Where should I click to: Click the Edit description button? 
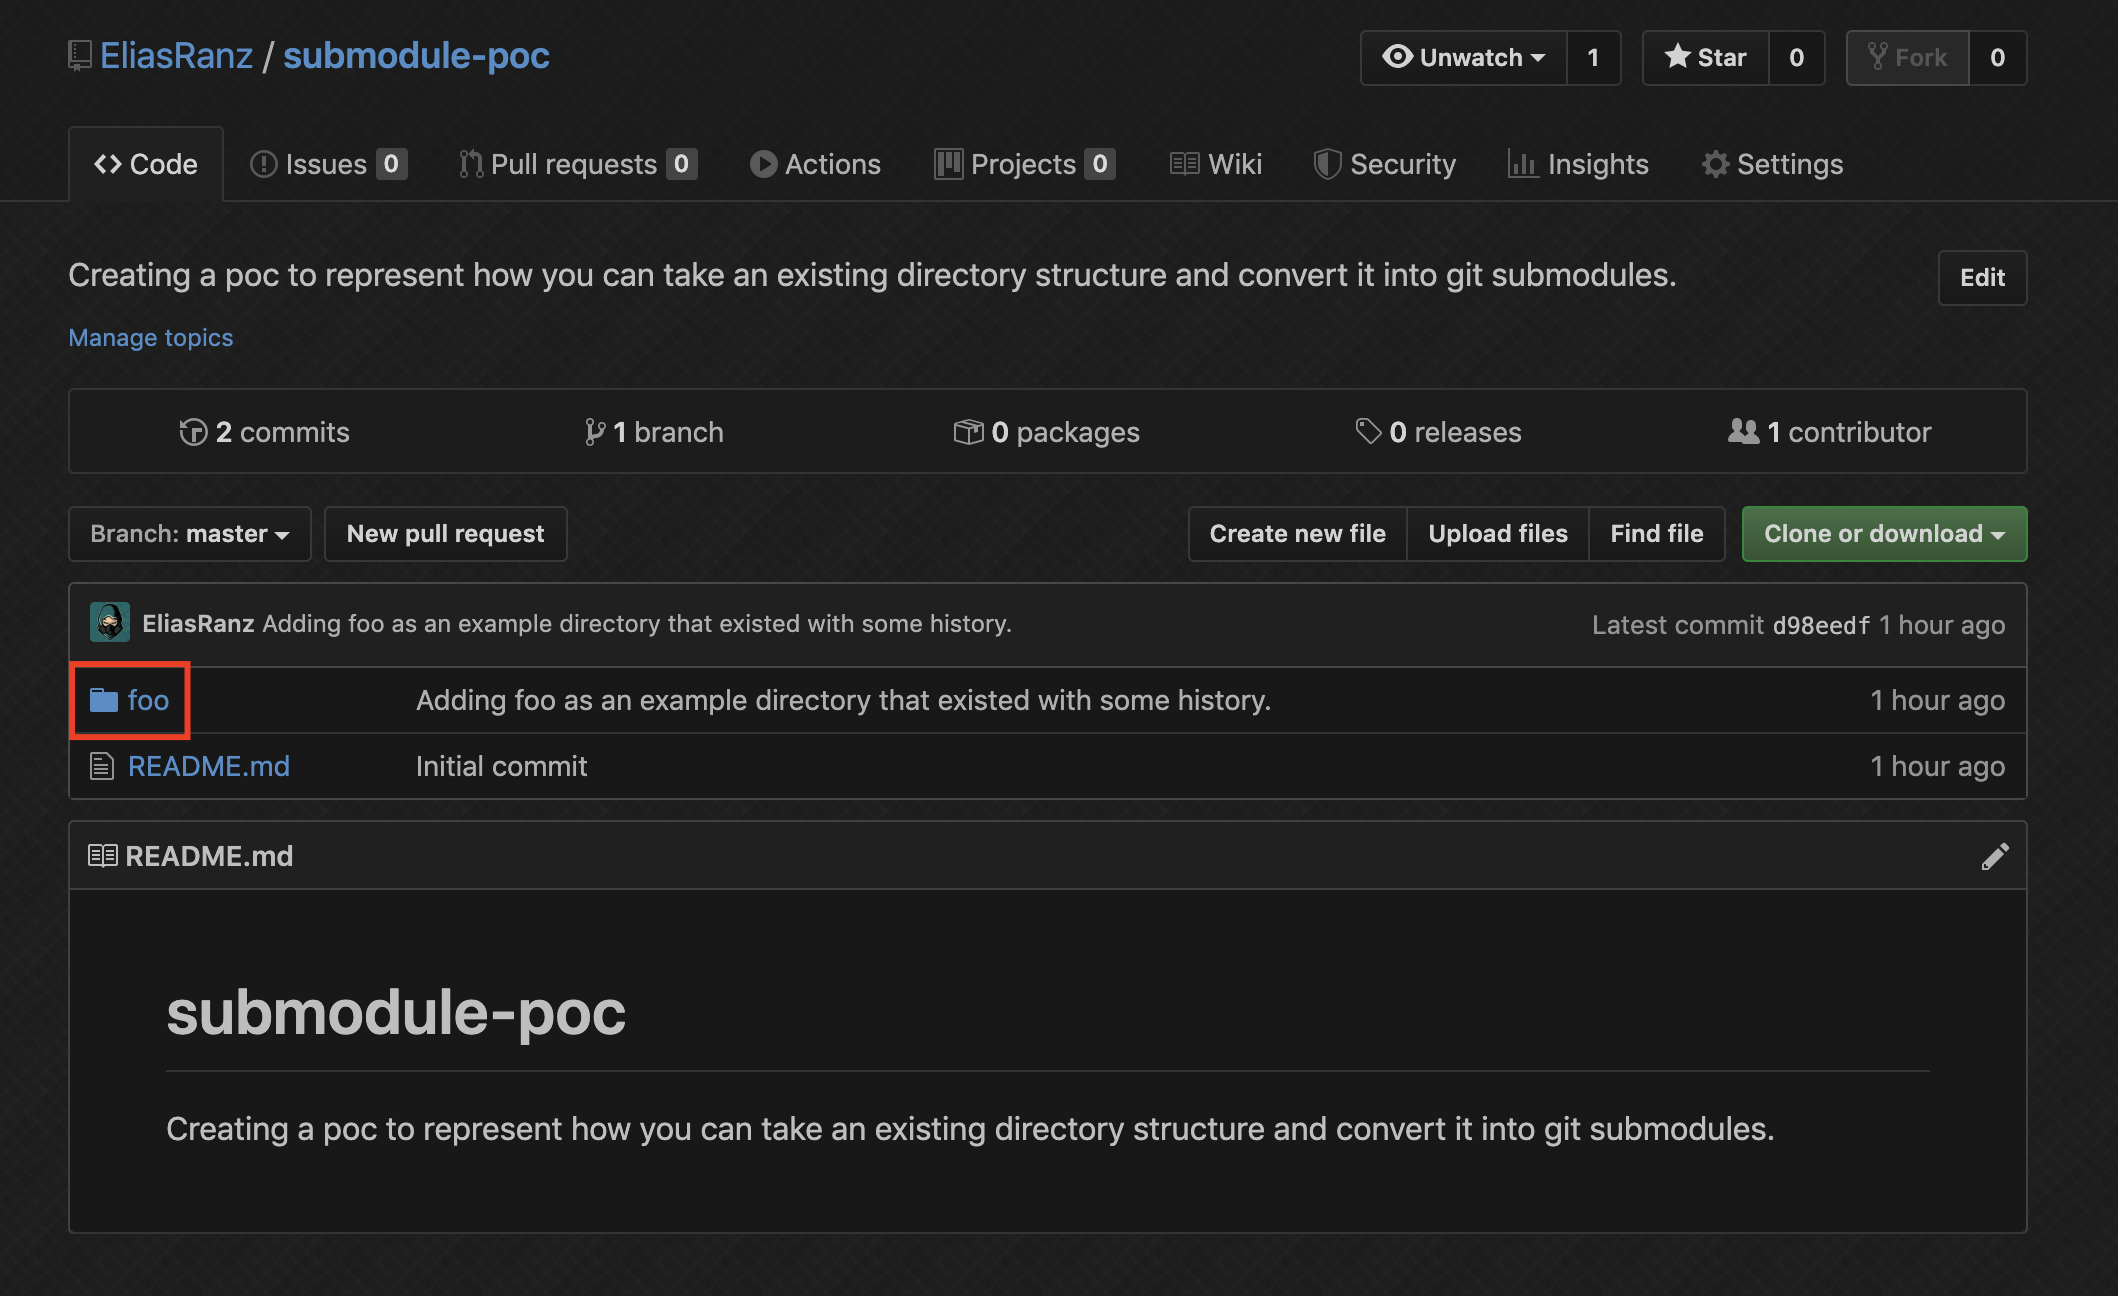tap(1982, 278)
